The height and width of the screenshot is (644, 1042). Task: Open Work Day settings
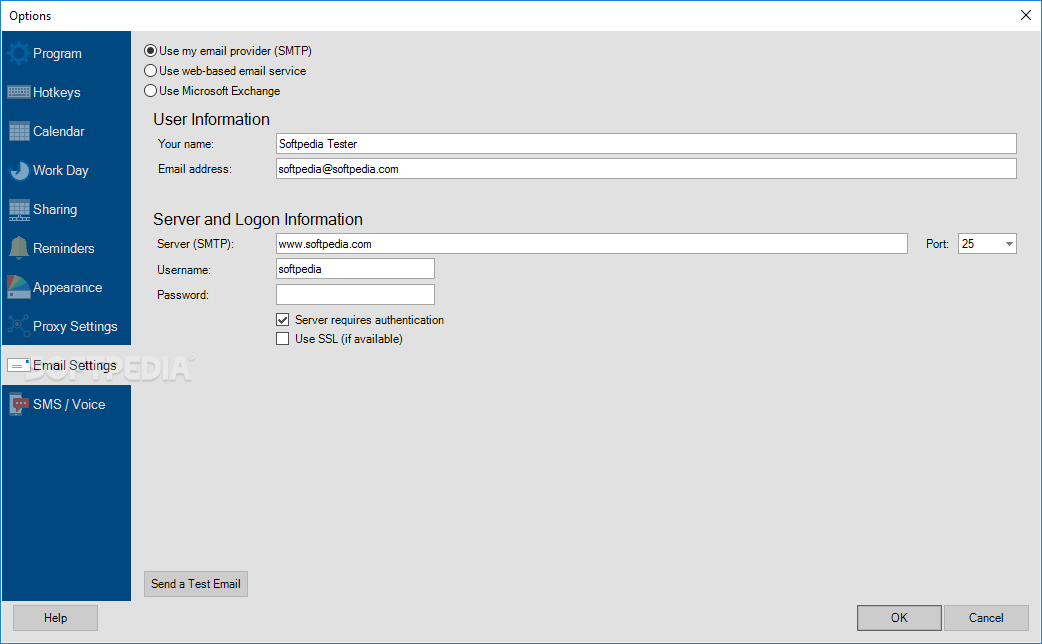60,171
